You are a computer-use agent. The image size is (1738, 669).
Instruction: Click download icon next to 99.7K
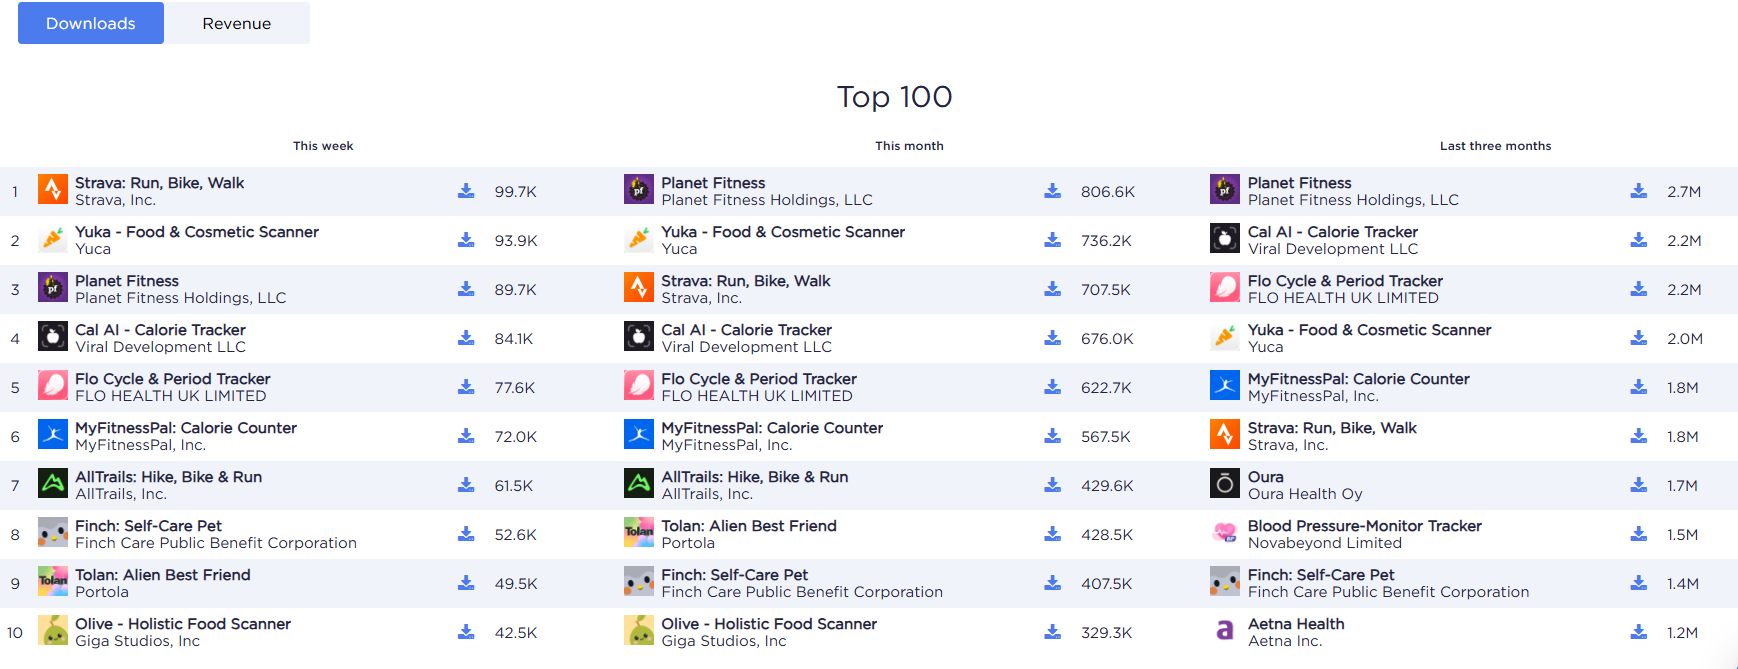[466, 191]
